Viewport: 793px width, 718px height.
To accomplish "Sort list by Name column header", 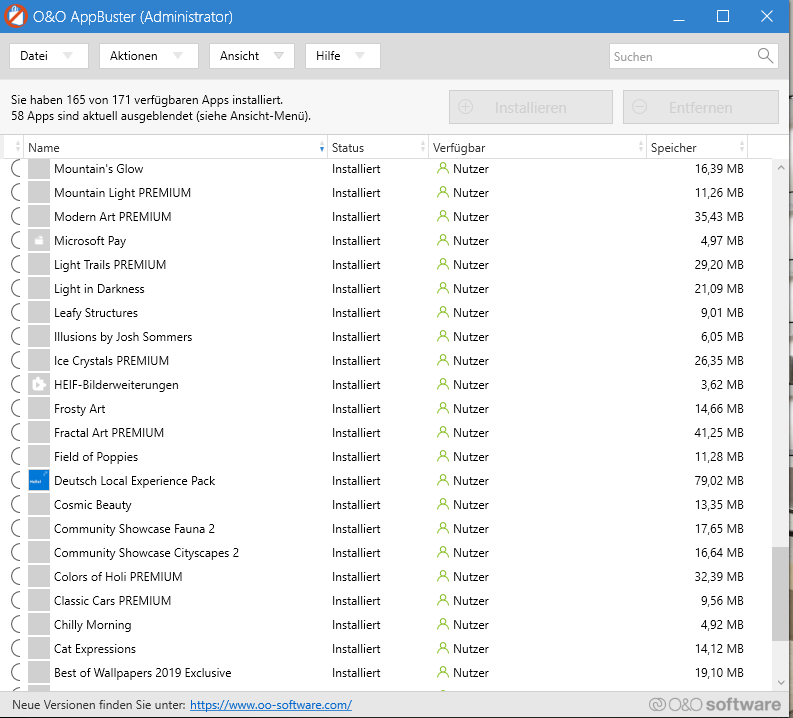I will click(175, 148).
